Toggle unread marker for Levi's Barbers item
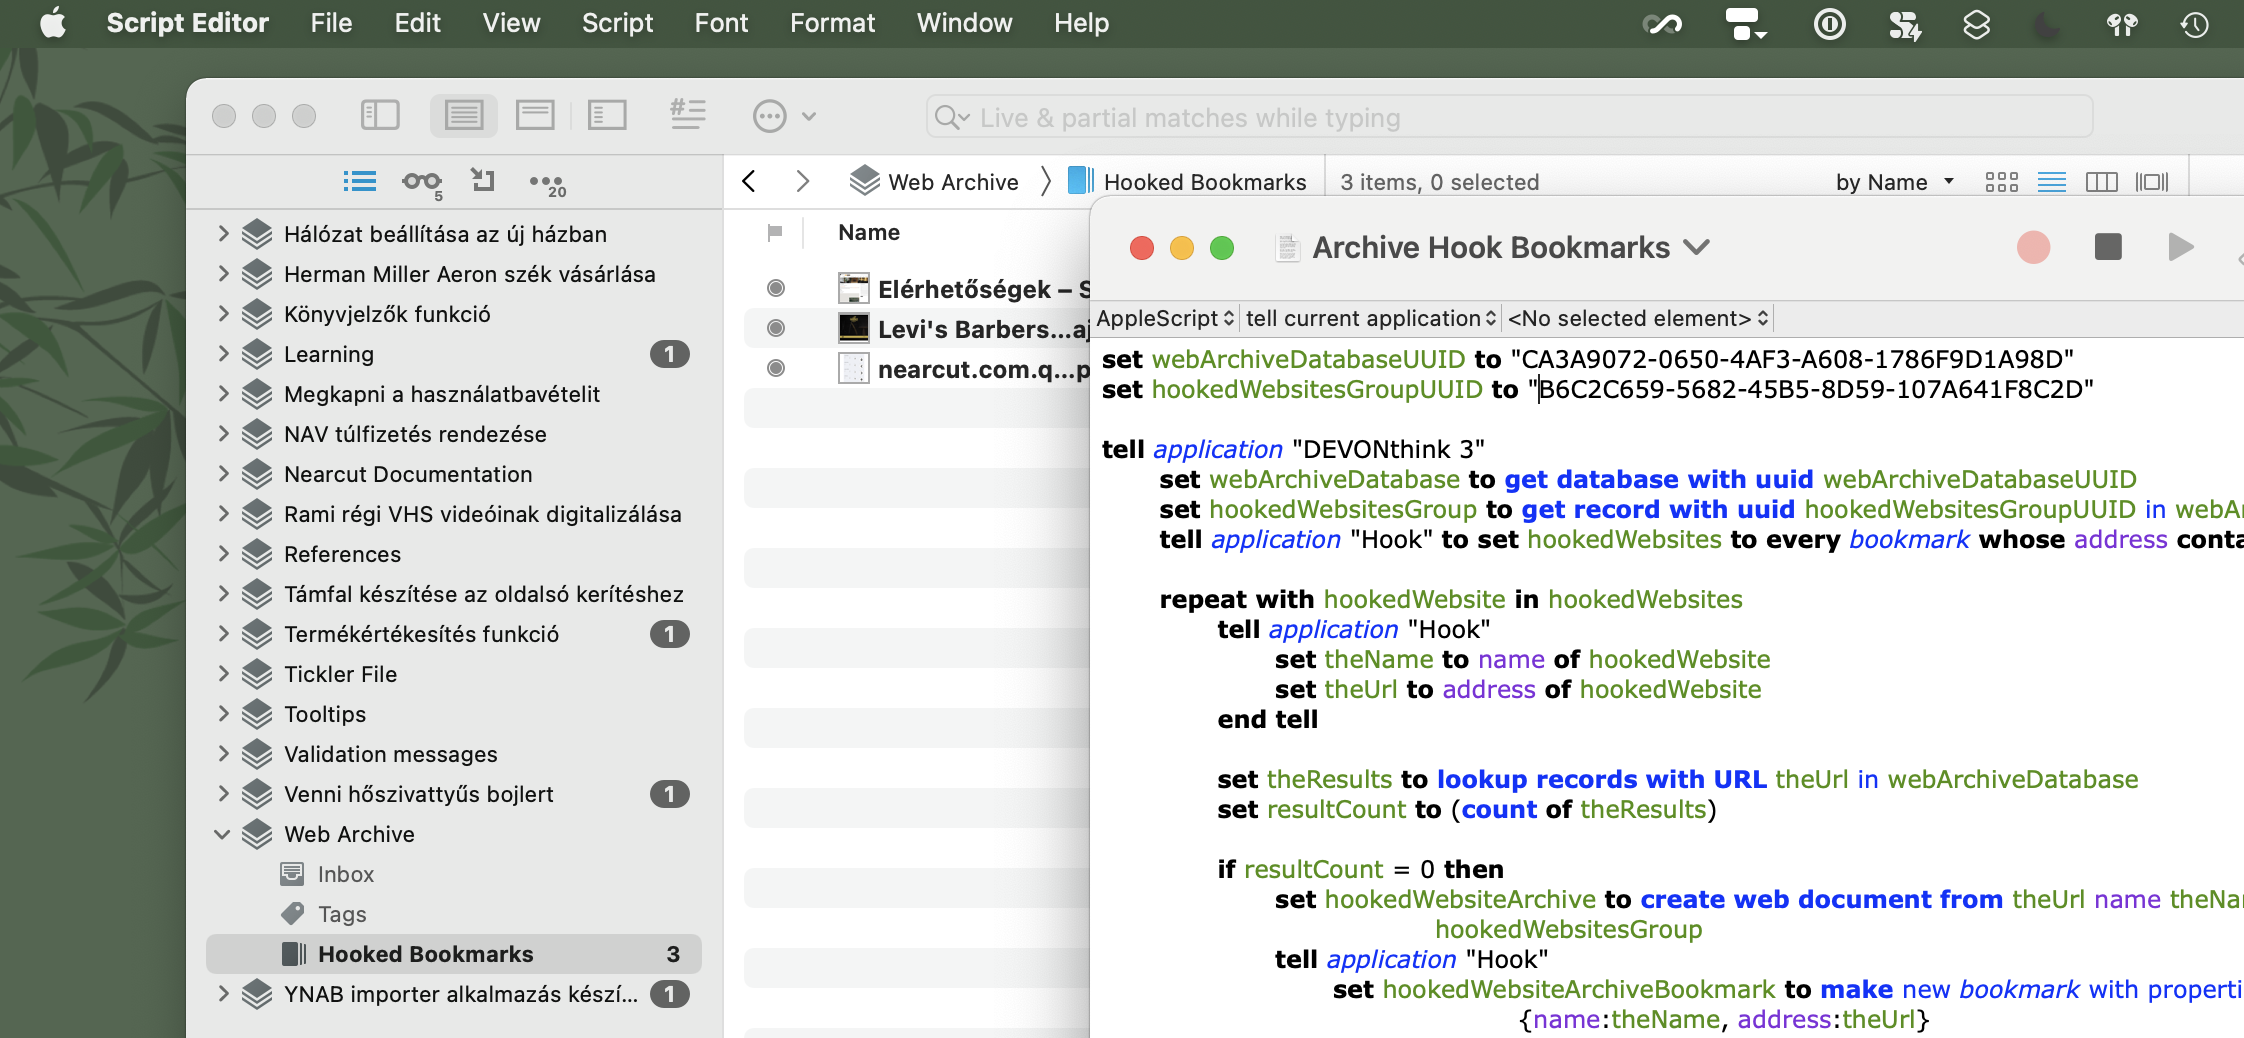This screenshot has width=2244, height=1038. click(775, 328)
